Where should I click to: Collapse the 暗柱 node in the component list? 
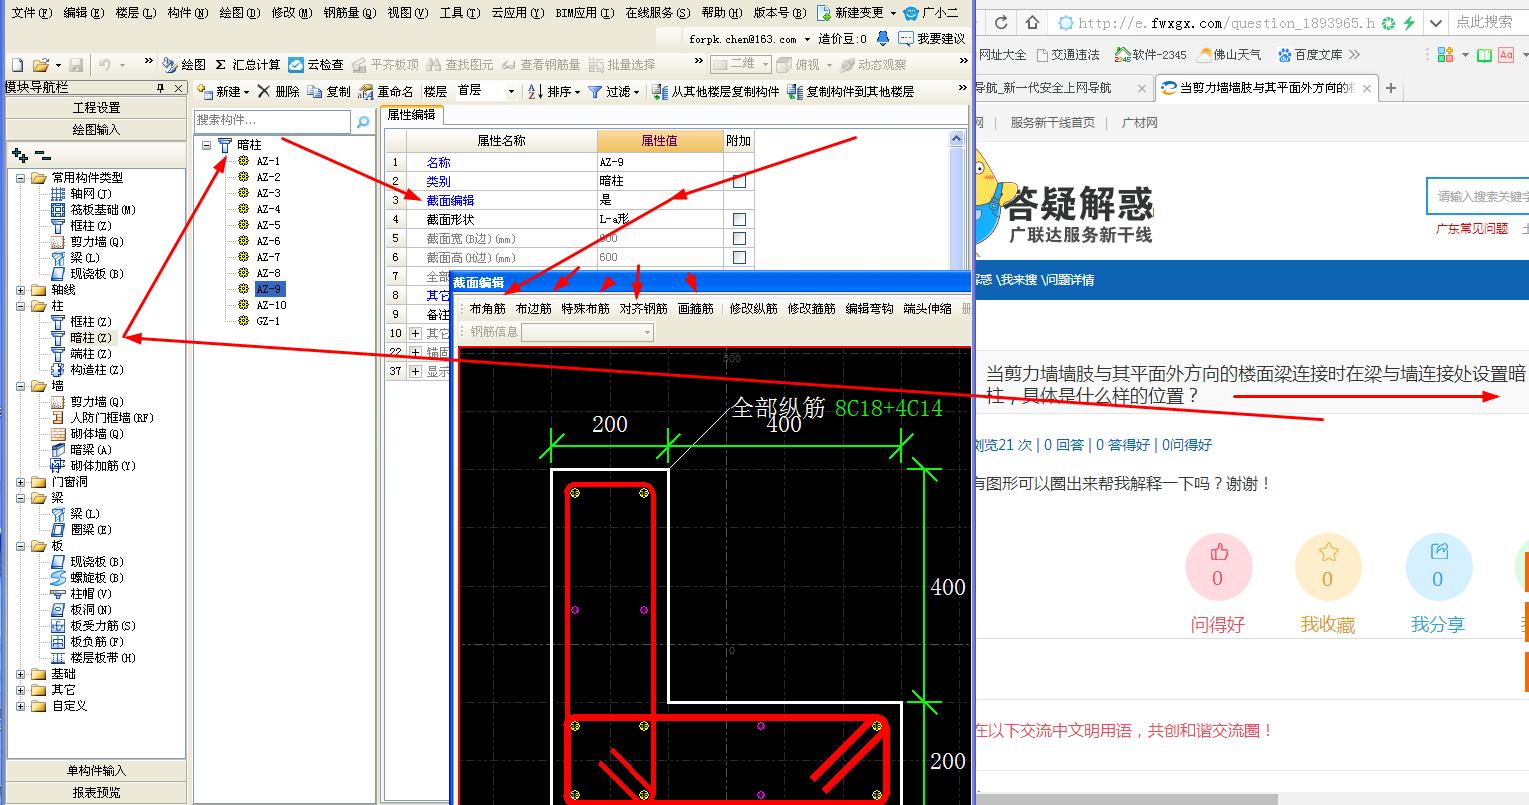coord(206,145)
